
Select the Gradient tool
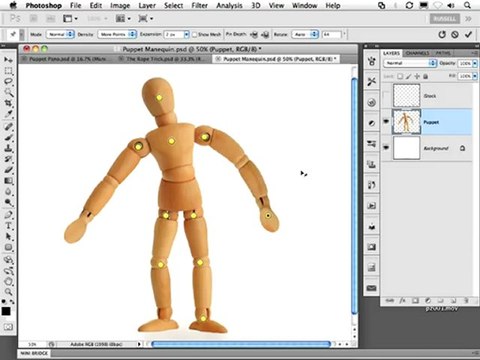[8, 181]
